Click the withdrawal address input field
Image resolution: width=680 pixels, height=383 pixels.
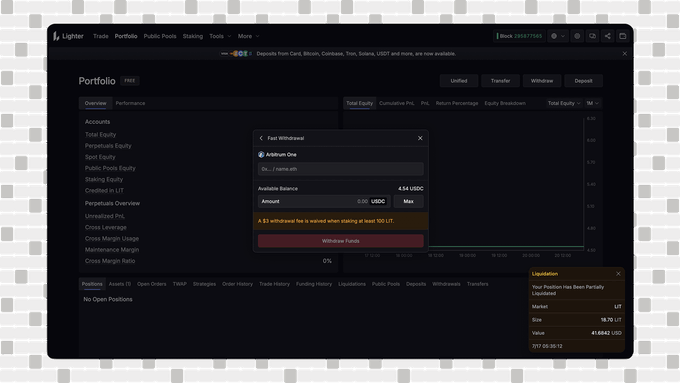tap(340, 169)
